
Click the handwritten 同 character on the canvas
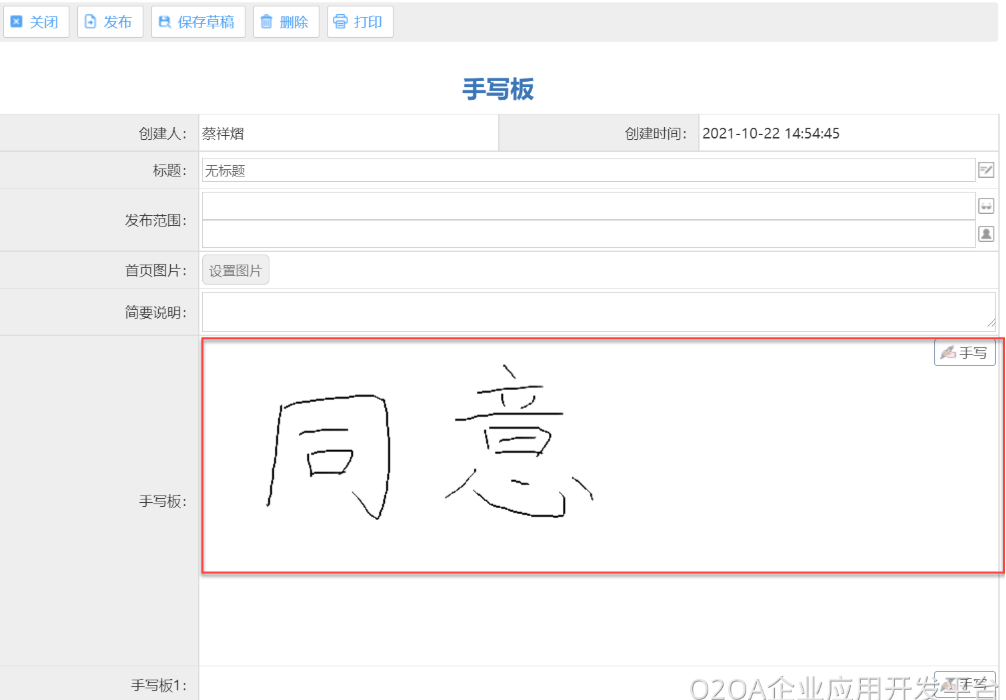(328, 457)
